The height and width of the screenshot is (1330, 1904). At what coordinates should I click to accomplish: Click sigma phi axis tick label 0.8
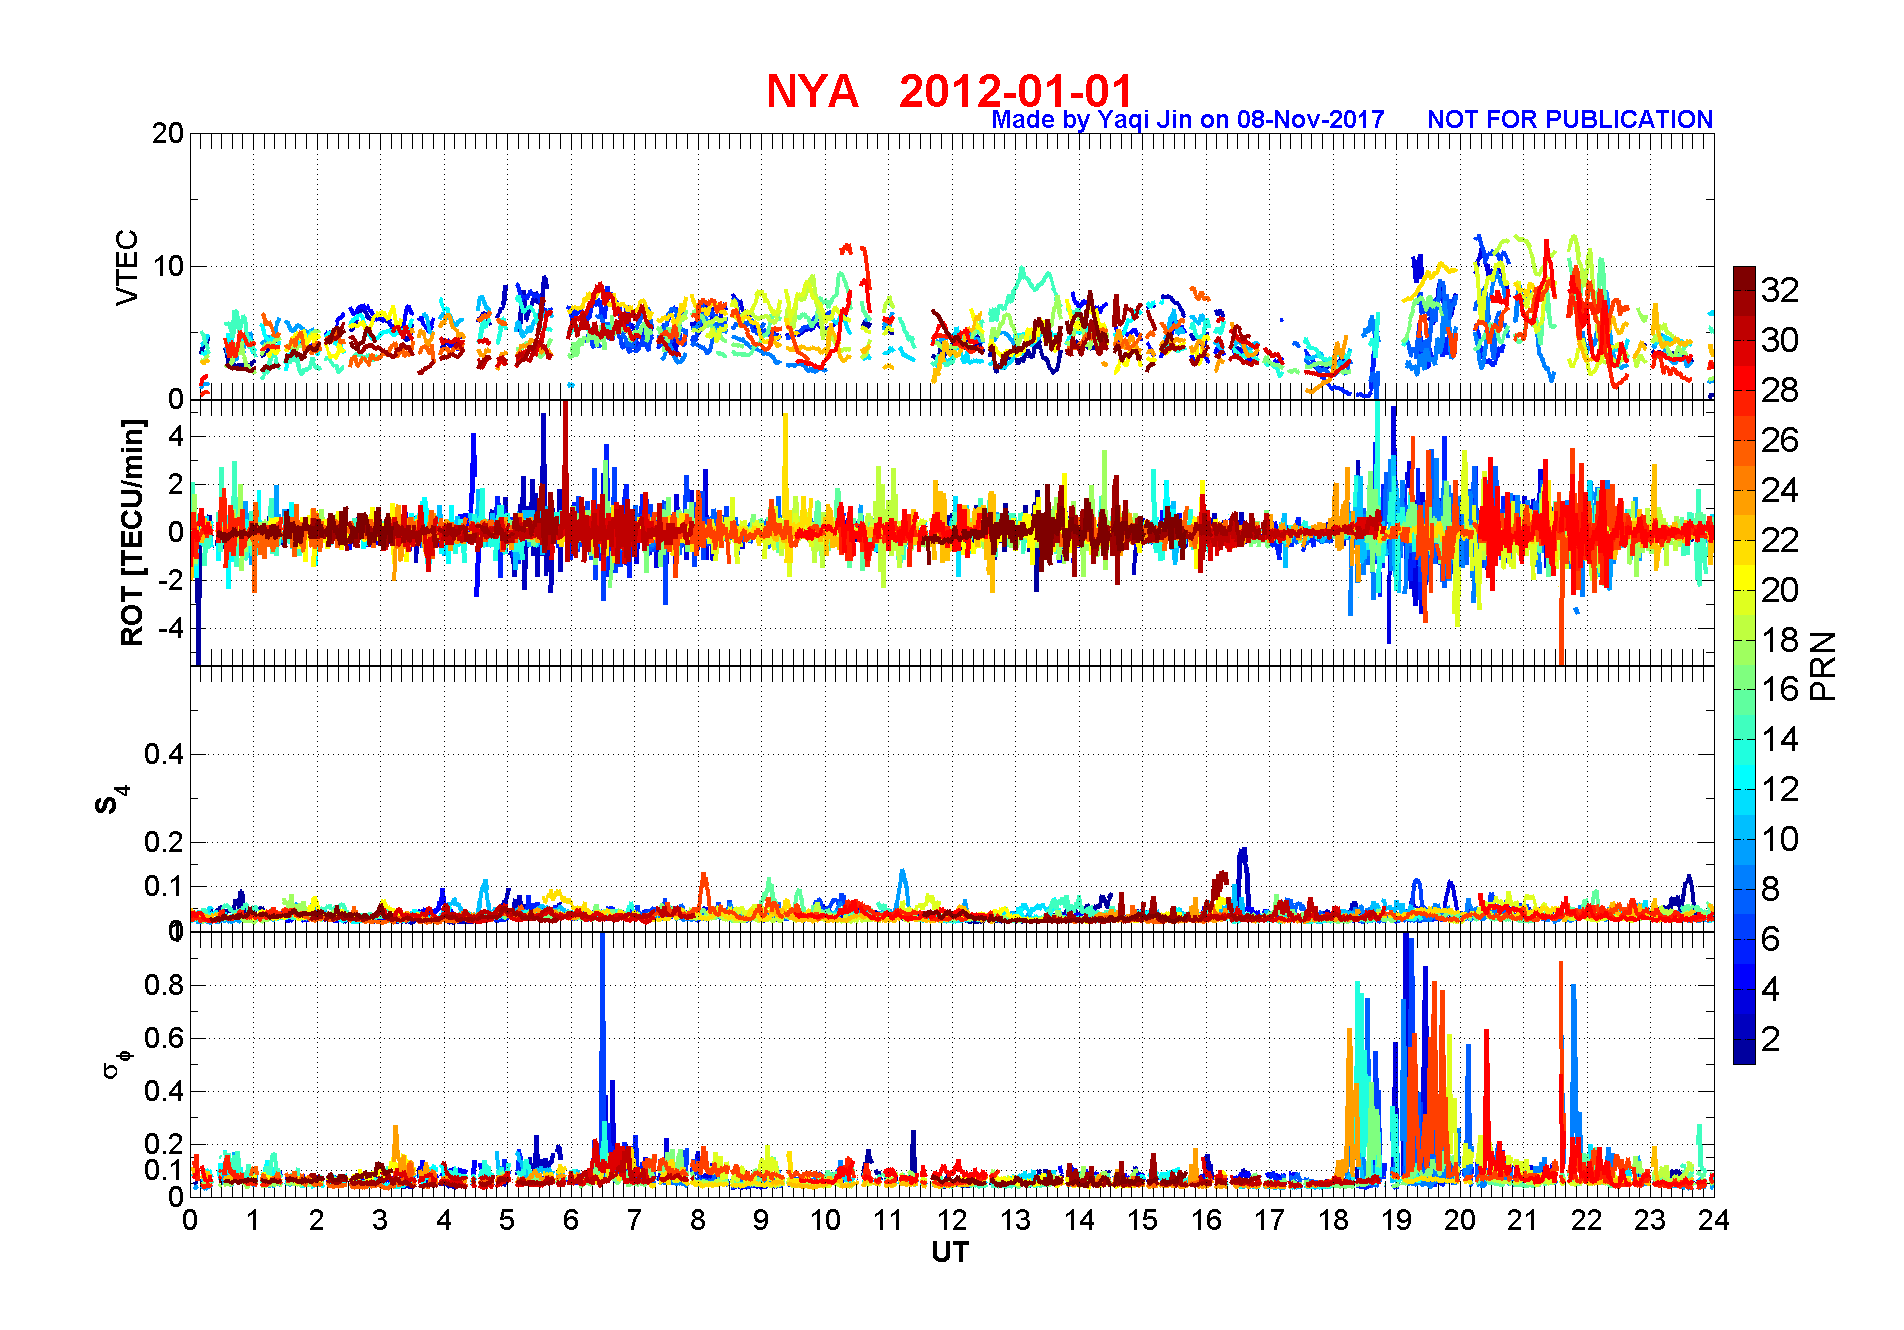tap(164, 985)
